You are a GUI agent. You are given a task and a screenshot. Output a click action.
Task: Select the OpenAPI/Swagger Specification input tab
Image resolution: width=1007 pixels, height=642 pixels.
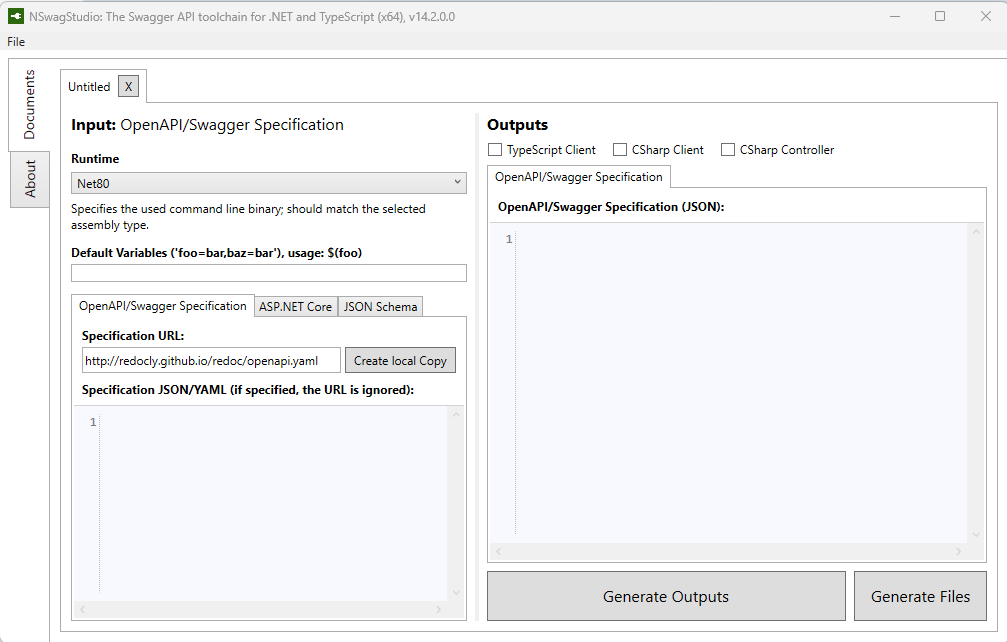click(162, 306)
